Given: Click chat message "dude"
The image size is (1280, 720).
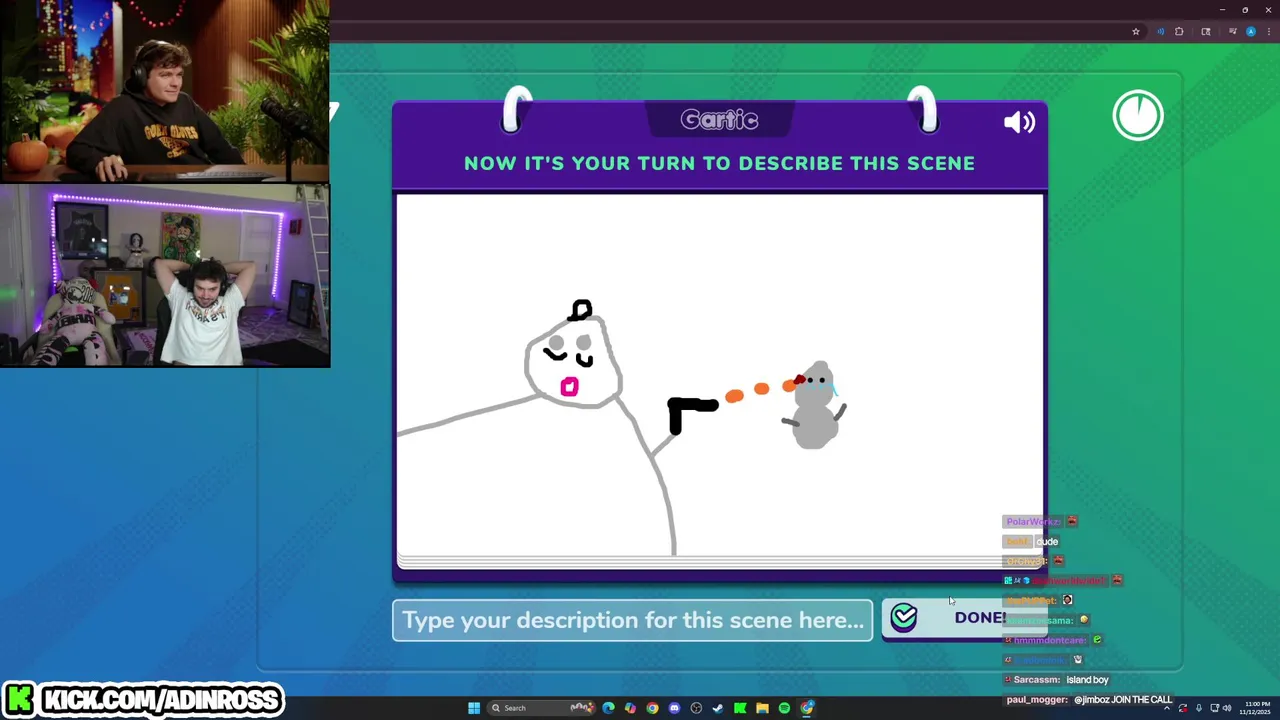Looking at the screenshot, I should click(x=1047, y=541).
